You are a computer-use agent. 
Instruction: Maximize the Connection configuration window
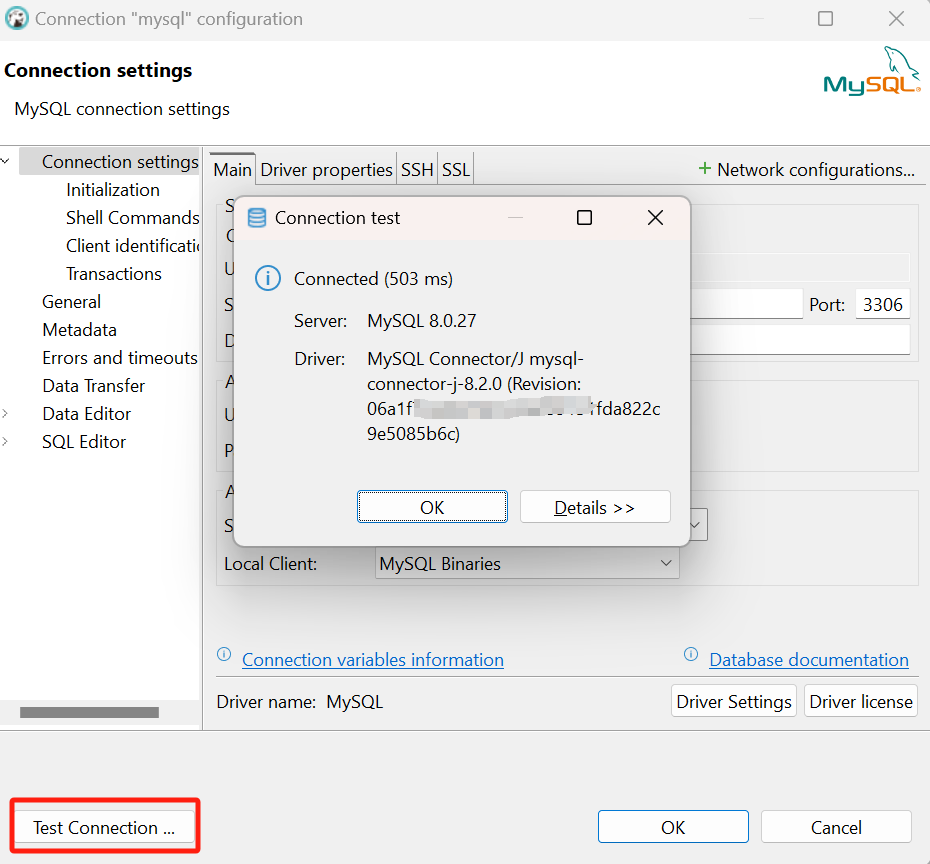[825, 19]
